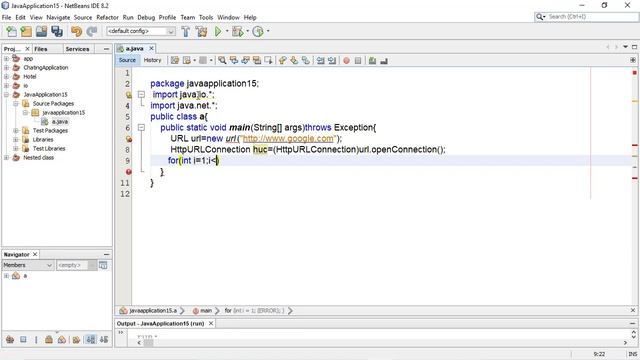Collapse the JavaApplication15 project node
This screenshot has height=360, width=640.
6,95
